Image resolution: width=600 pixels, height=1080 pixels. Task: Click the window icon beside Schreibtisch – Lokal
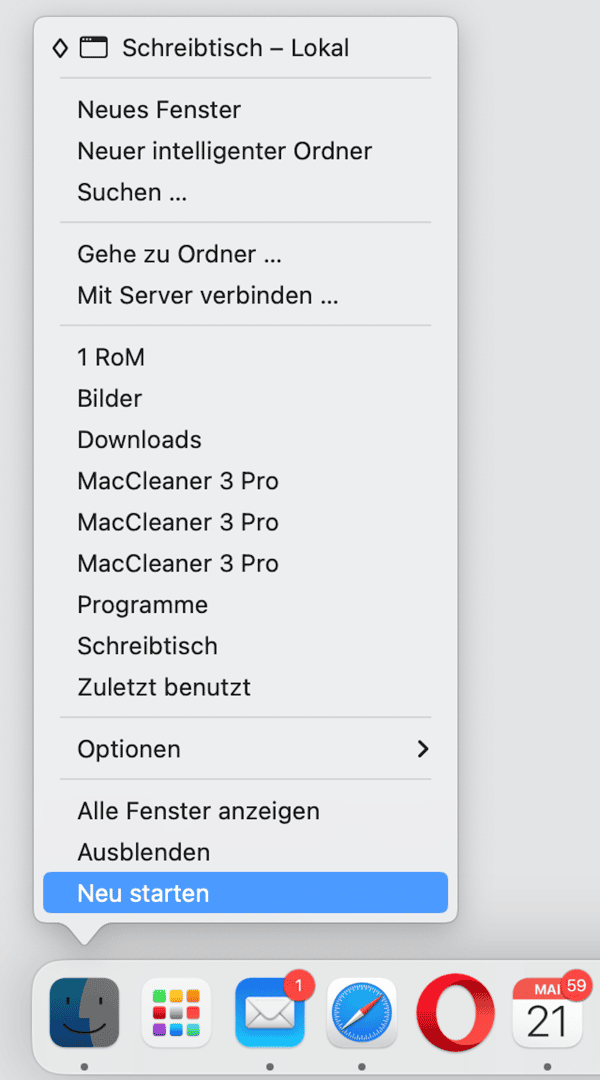(x=93, y=47)
